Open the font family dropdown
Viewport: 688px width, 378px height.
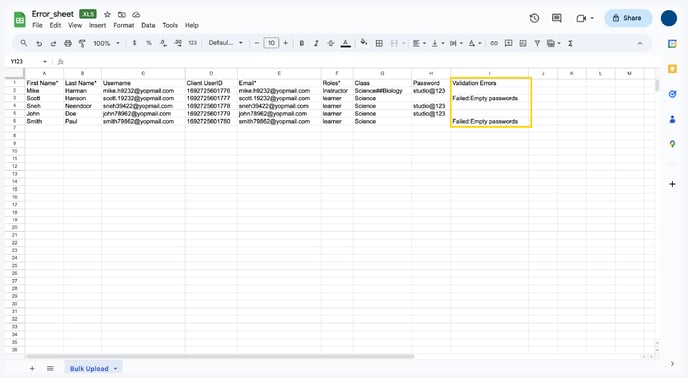[x=226, y=43]
